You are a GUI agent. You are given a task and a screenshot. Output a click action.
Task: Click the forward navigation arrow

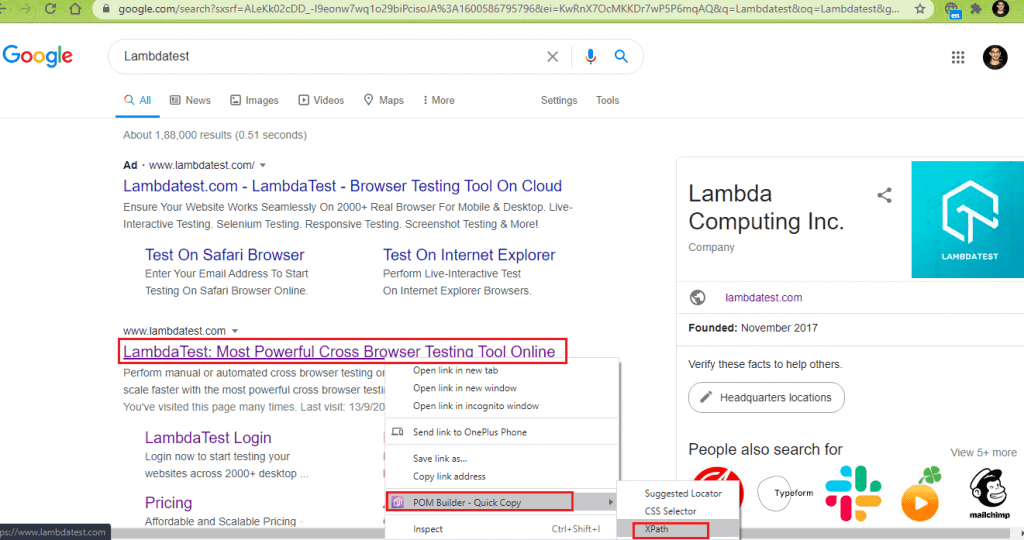25,8
